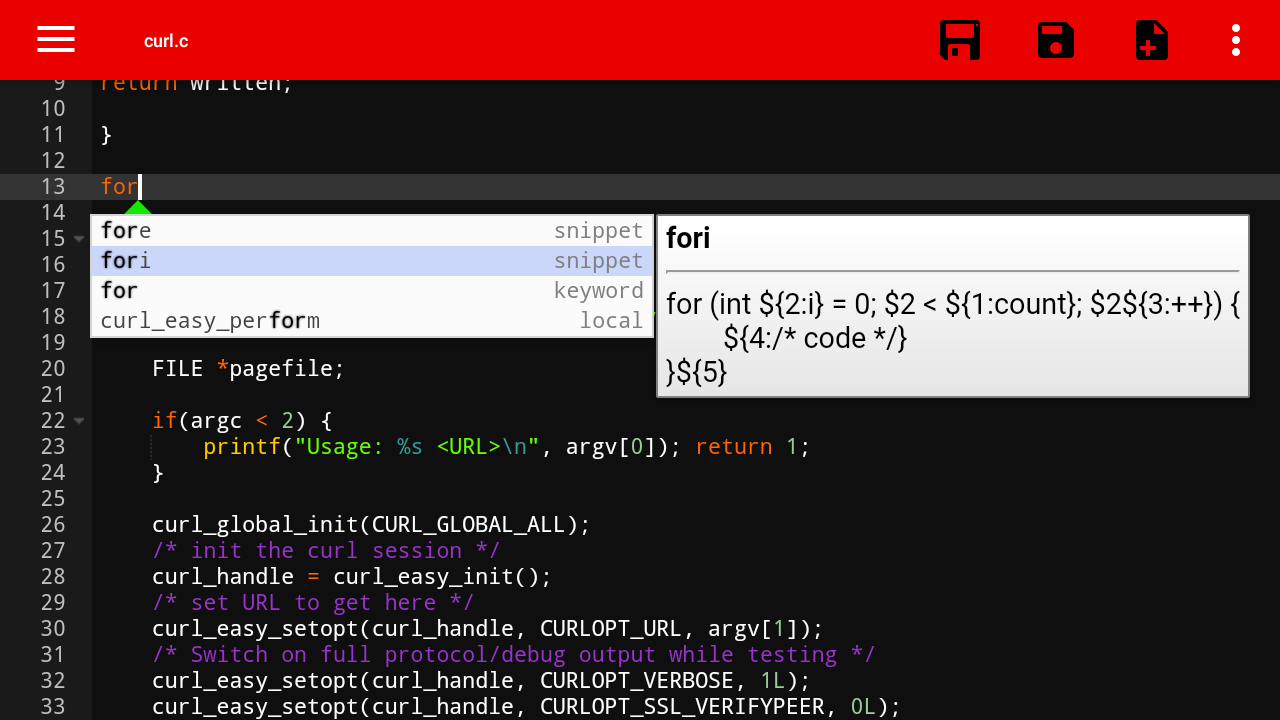Collapse the code fold at line 22
The width and height of the screenshot is (1280, 720).
(x=80, y=420)
